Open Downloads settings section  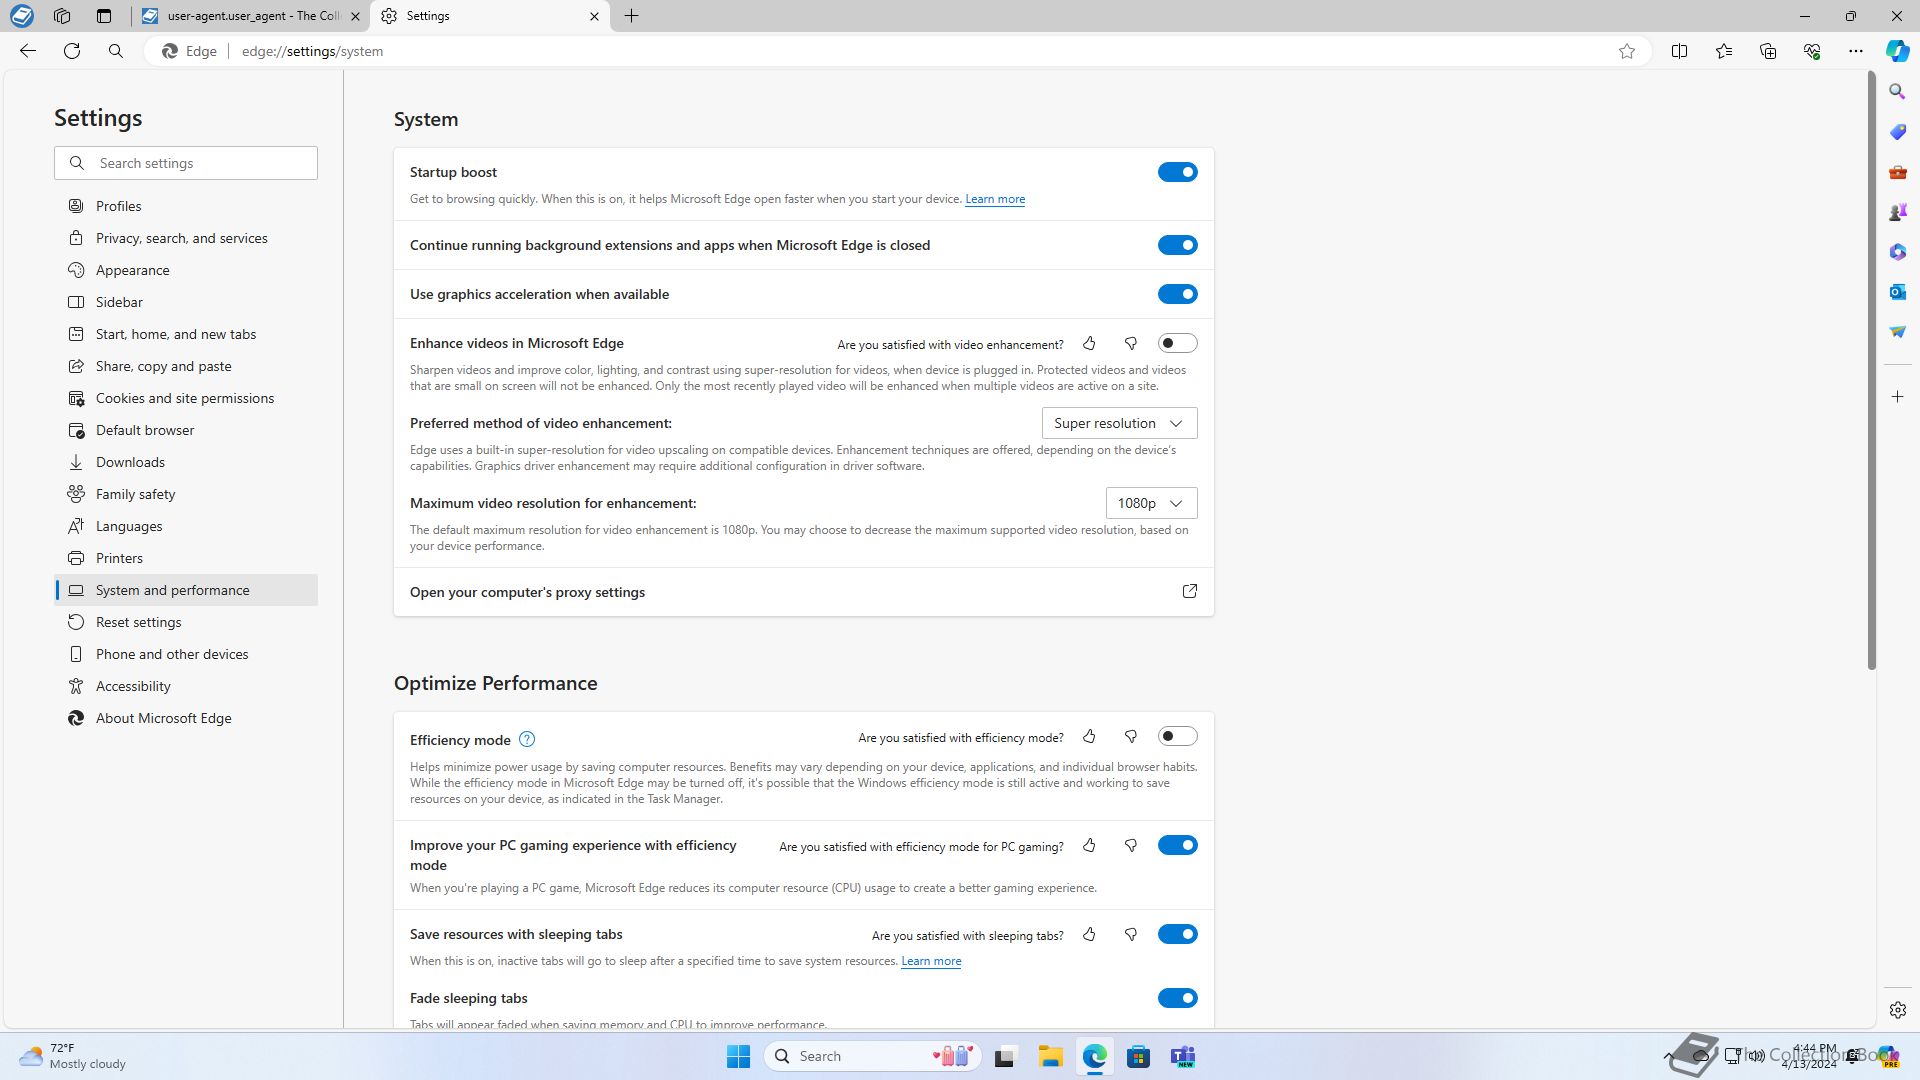click(x=186, y=462)
